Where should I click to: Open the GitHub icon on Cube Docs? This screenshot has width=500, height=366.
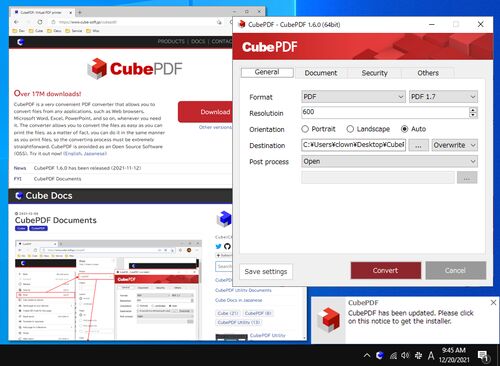click(227, 246)
